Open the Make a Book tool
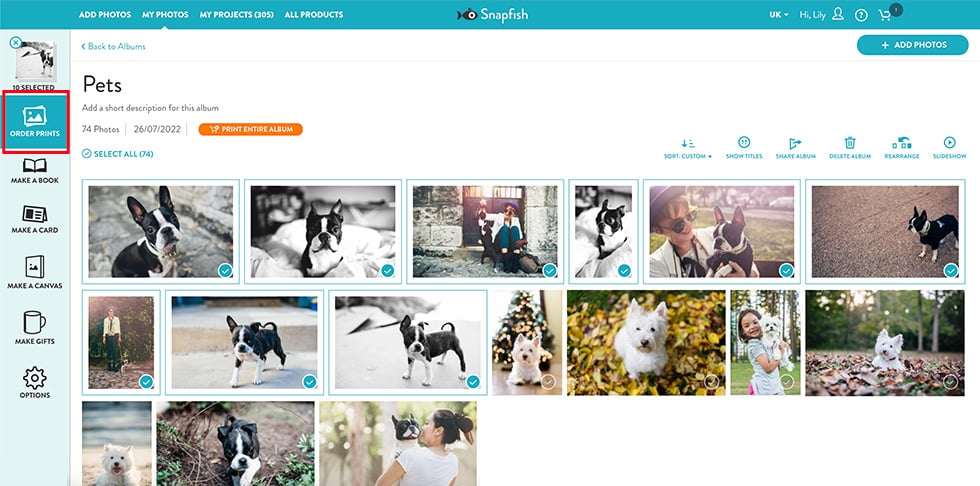Screen dimensions: 980x486 (x=35, y=172)
